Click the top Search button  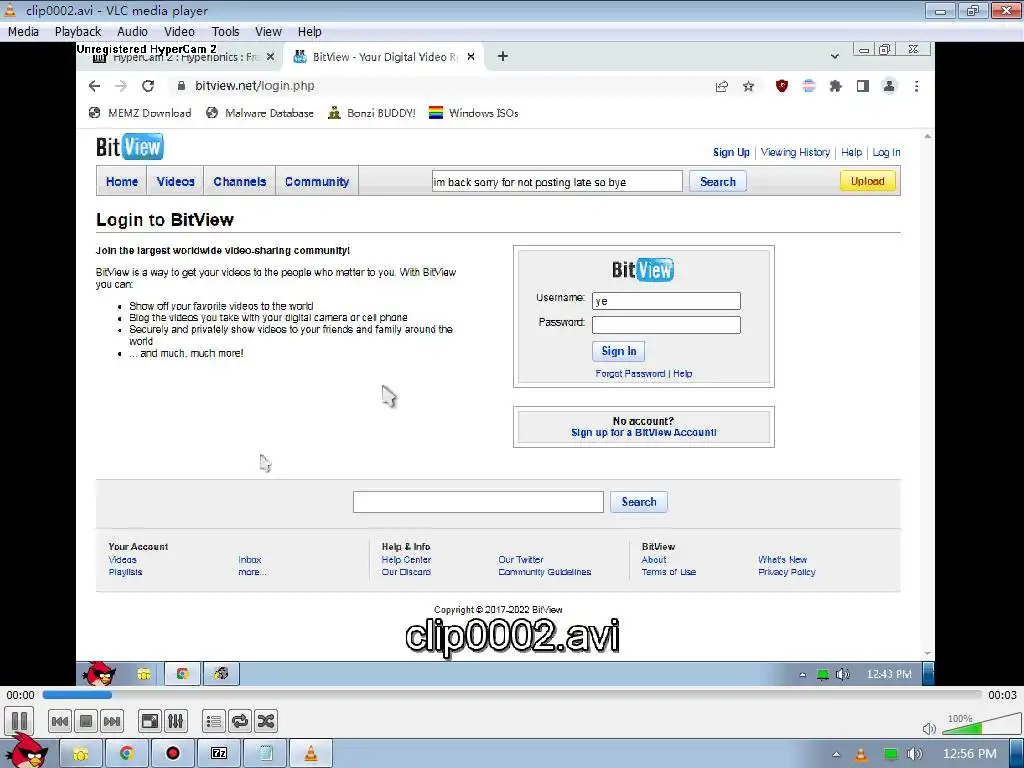pos(718,182)
